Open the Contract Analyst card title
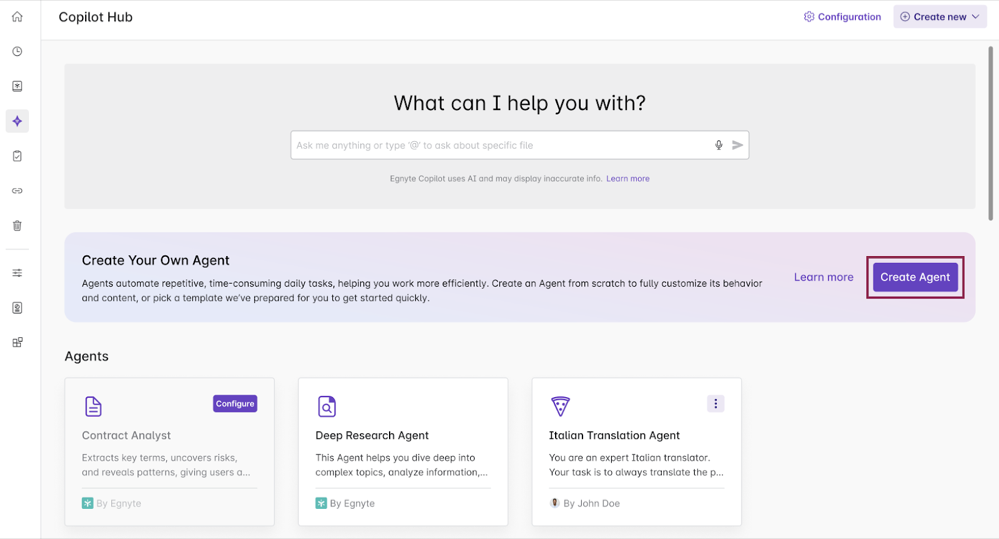This screenshot has height=539, width=999. pyautogui.click(x=126, y=435)
